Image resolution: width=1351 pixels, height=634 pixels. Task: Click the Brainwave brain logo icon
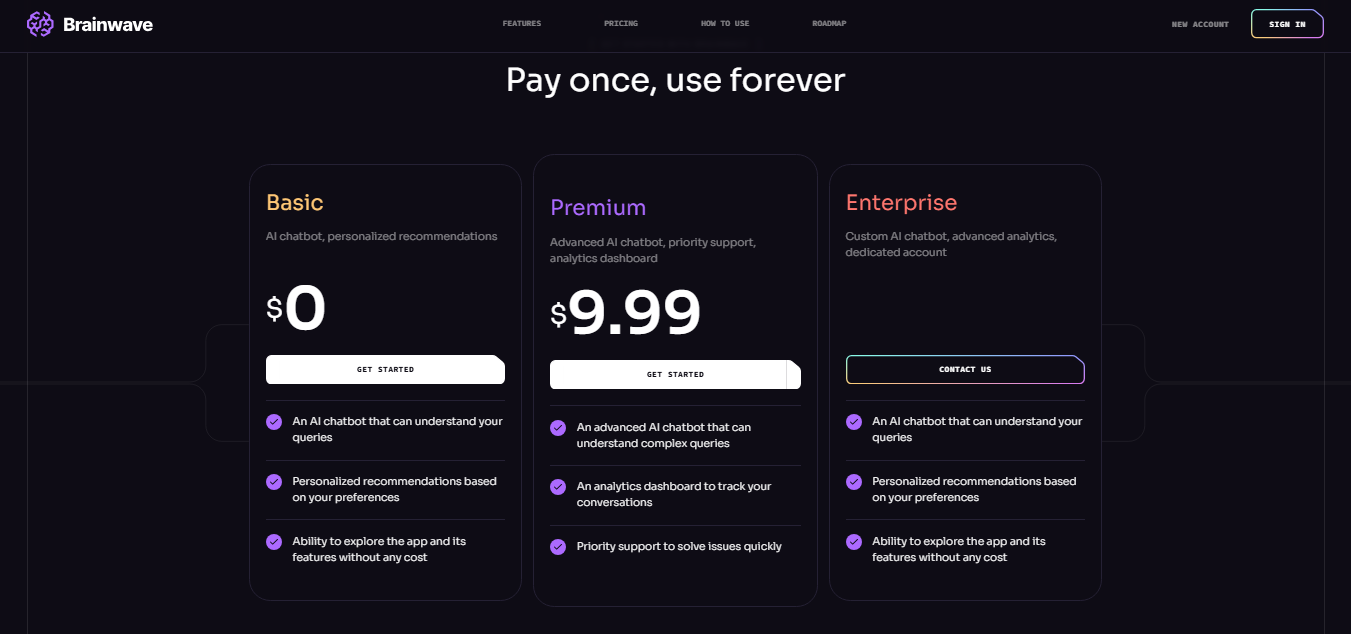tap(40, 24)
